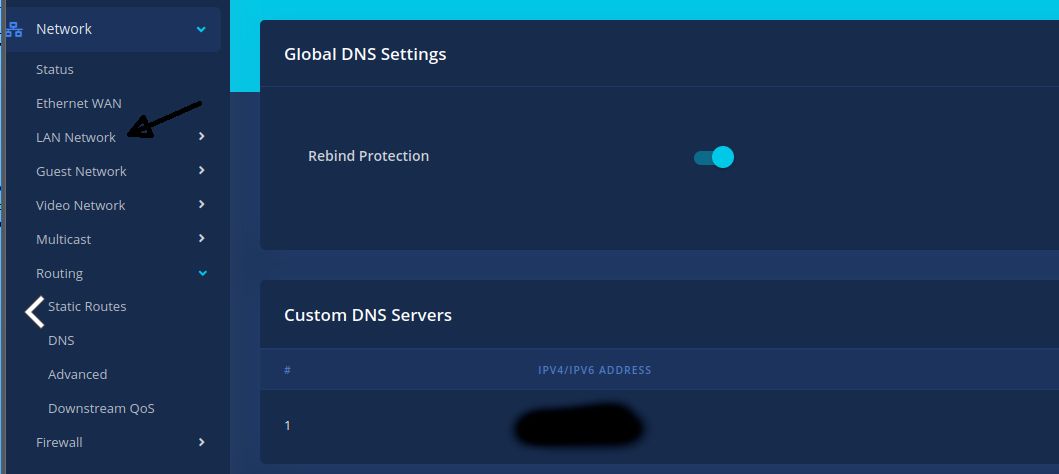Open Downstream QoS settings
Viewport: 1059px width, 474px height.
coord(101,409)
